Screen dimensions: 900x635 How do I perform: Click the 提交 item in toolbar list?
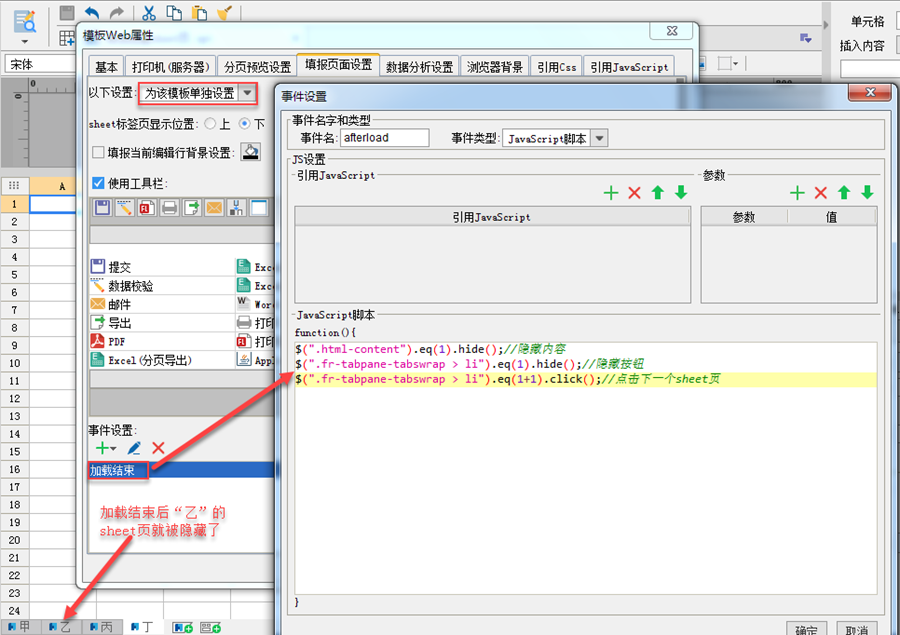(161, 267)
